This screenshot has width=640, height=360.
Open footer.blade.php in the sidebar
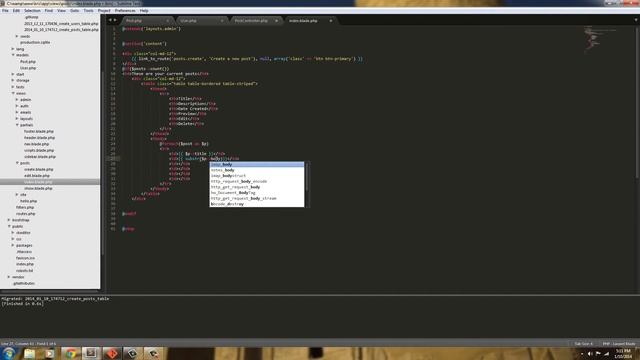click(x=39, y=131)
